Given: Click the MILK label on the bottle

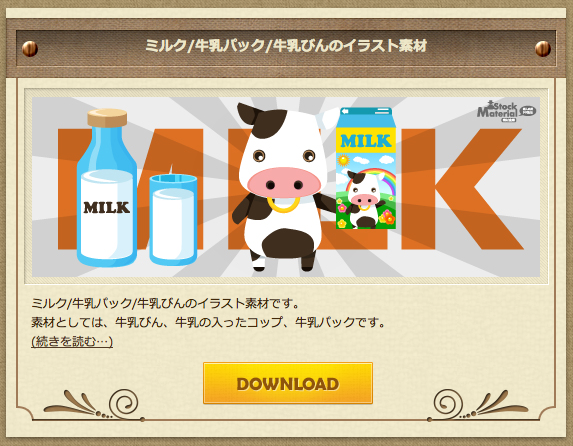Looking at the screenshot, I should pyautogui.click(x=107, y=208).
